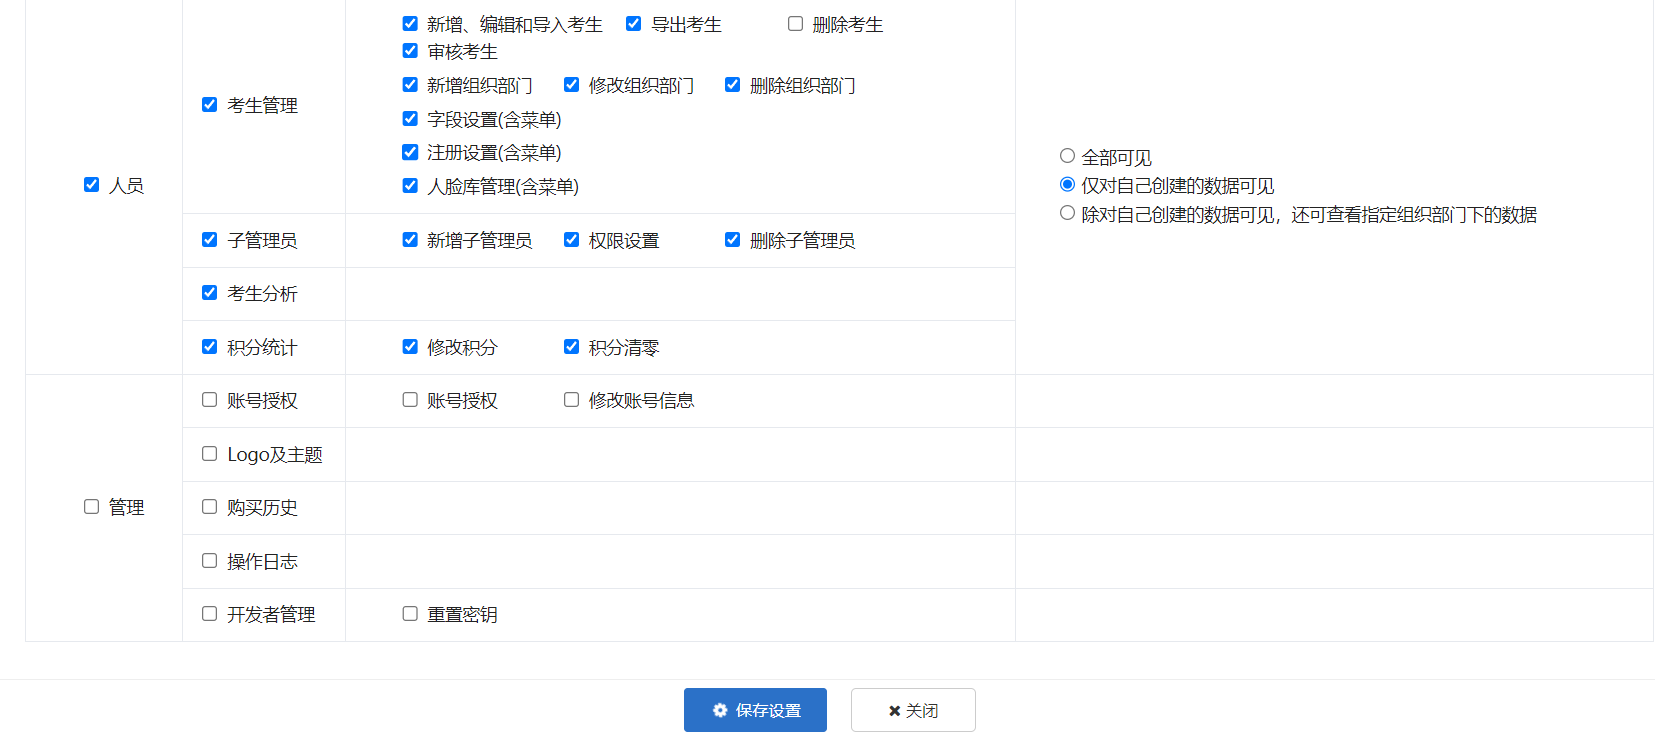Toggle the 审核考生 checkbox
Viewport: 1655px width, 743px height.
point(410,51)
